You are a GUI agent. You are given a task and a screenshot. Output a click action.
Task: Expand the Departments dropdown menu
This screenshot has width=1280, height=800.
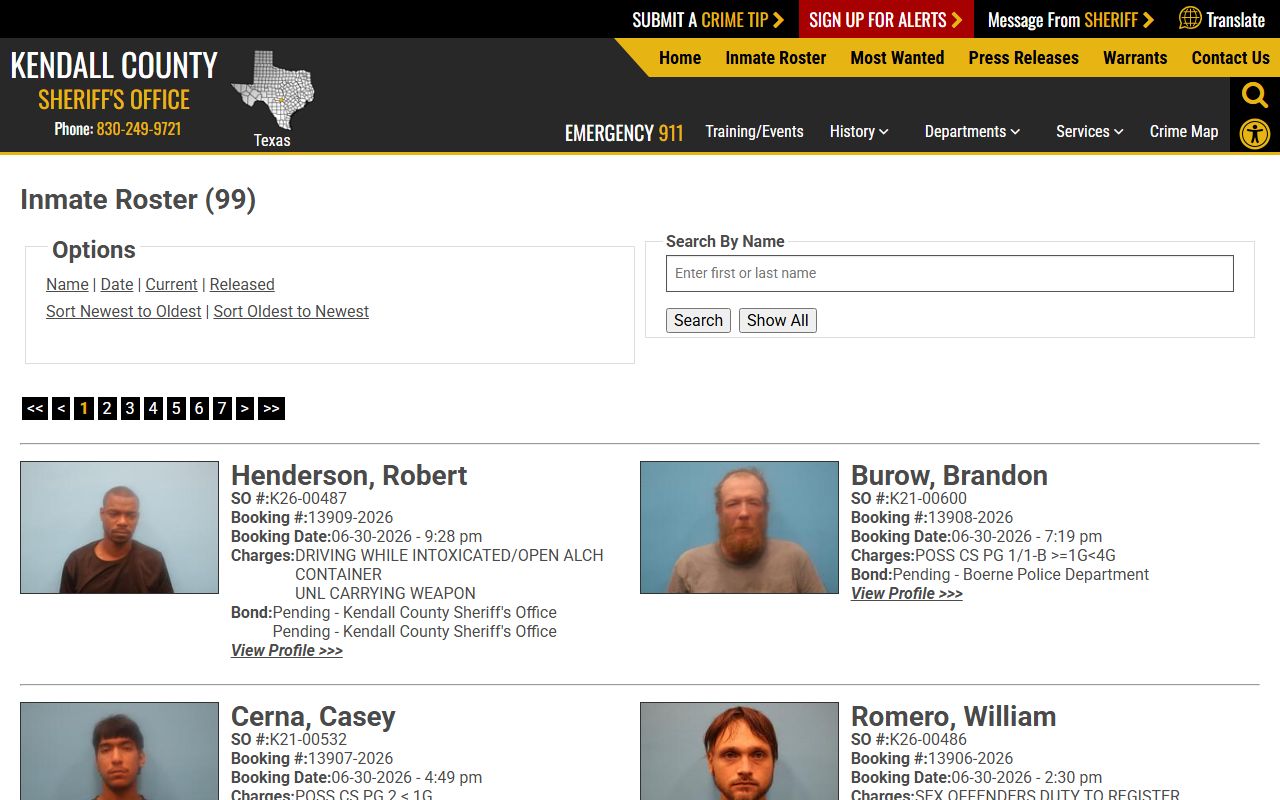point(972,132)
